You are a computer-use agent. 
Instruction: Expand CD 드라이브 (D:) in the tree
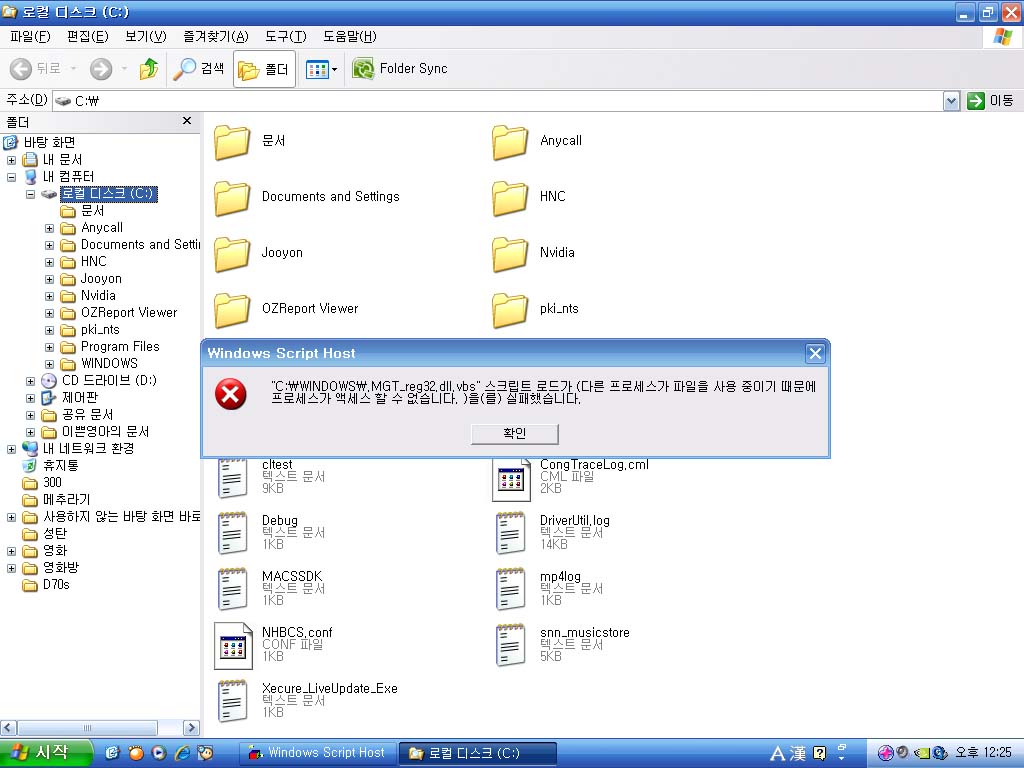pos(30,381)
